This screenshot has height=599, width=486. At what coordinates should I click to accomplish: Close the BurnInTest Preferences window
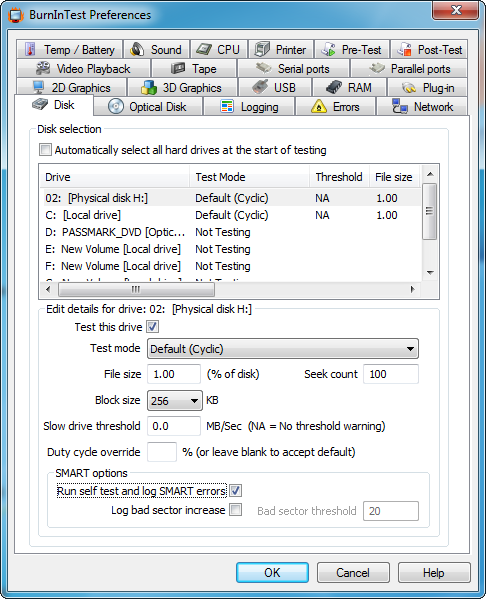click(456, 10)
